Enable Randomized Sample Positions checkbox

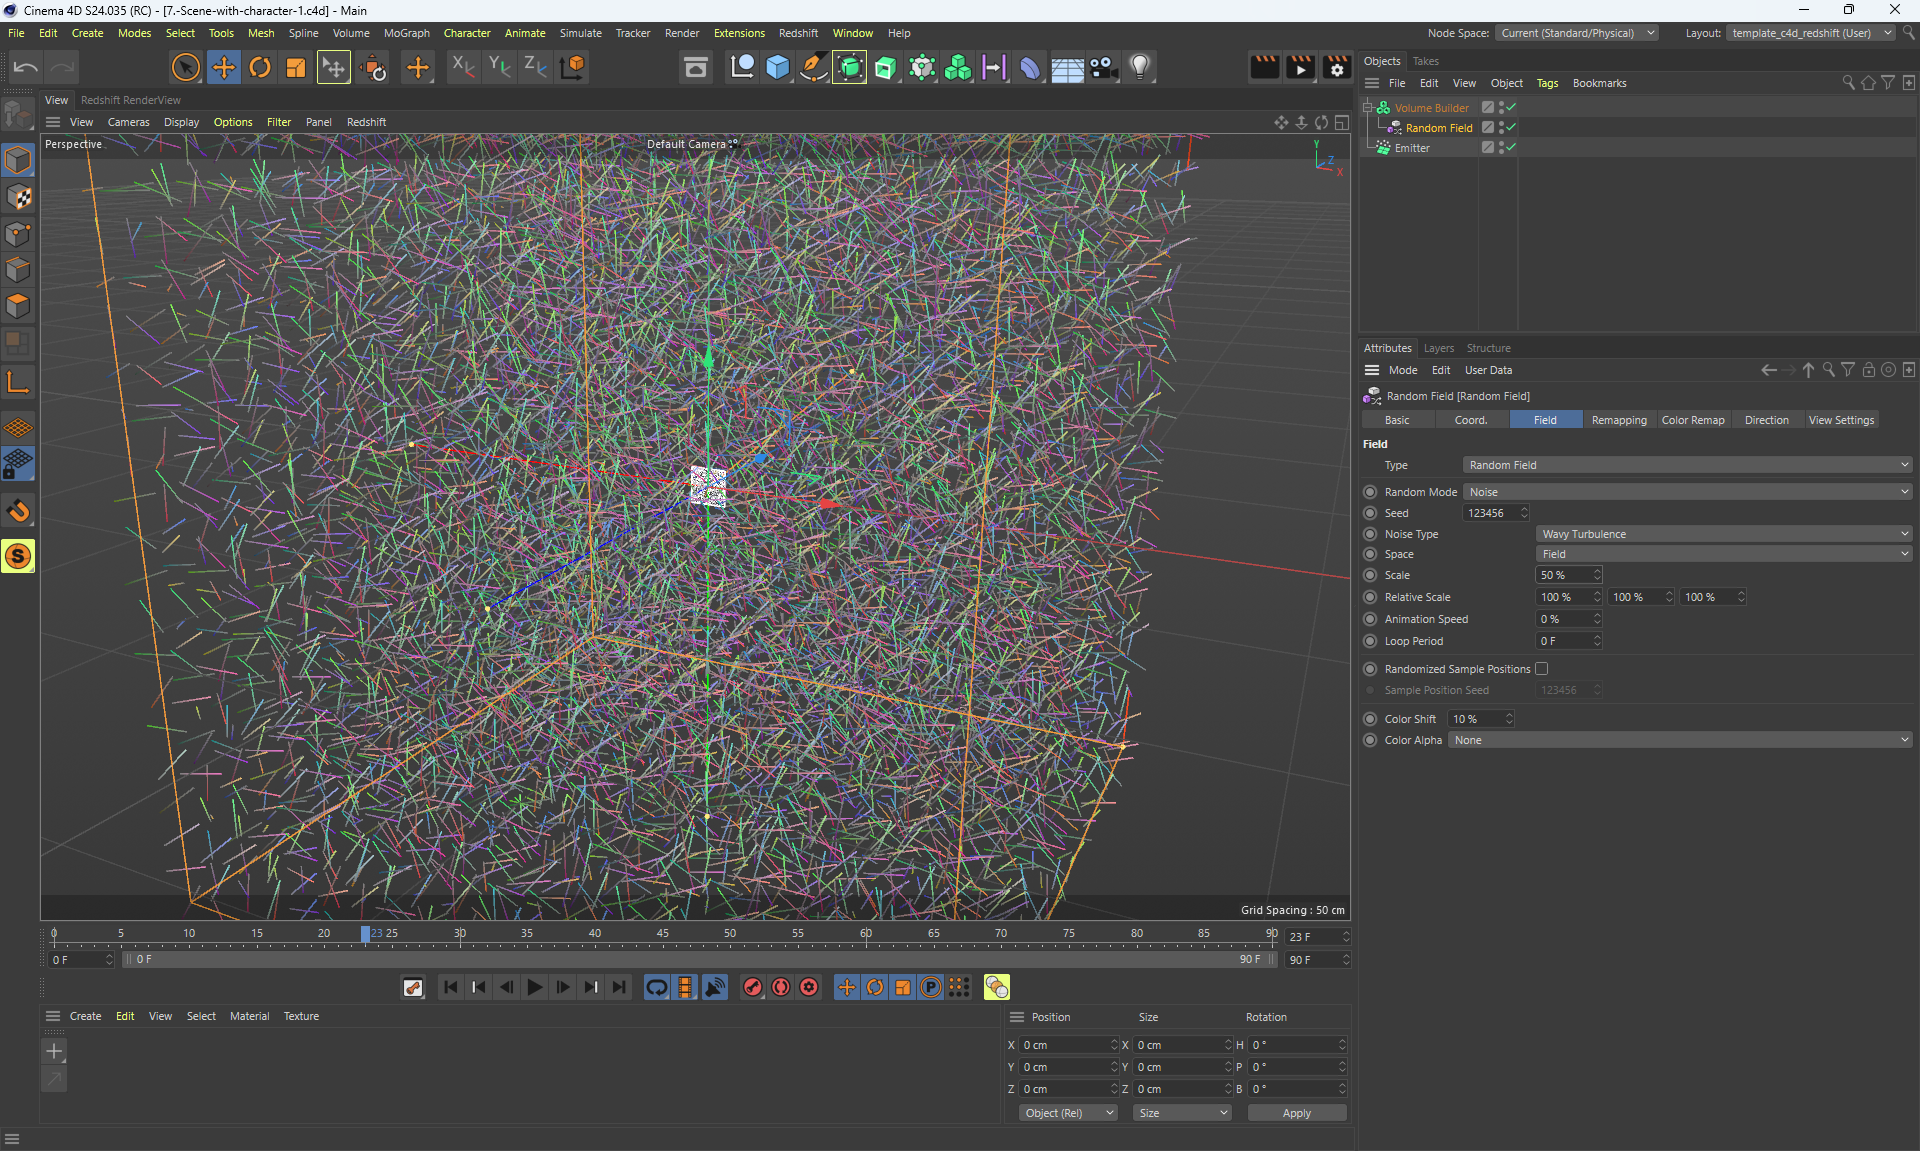[x=1541, y=669]
